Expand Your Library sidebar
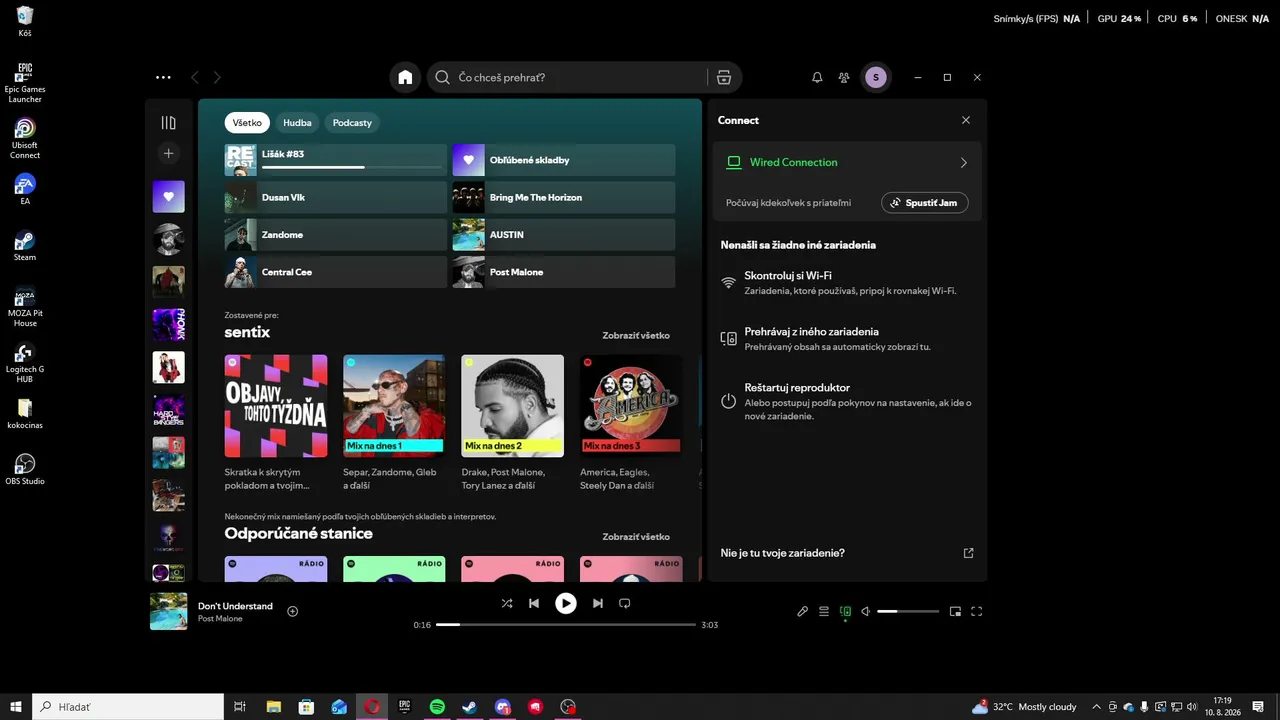The image size is (1280, 720). coord(168,123)
